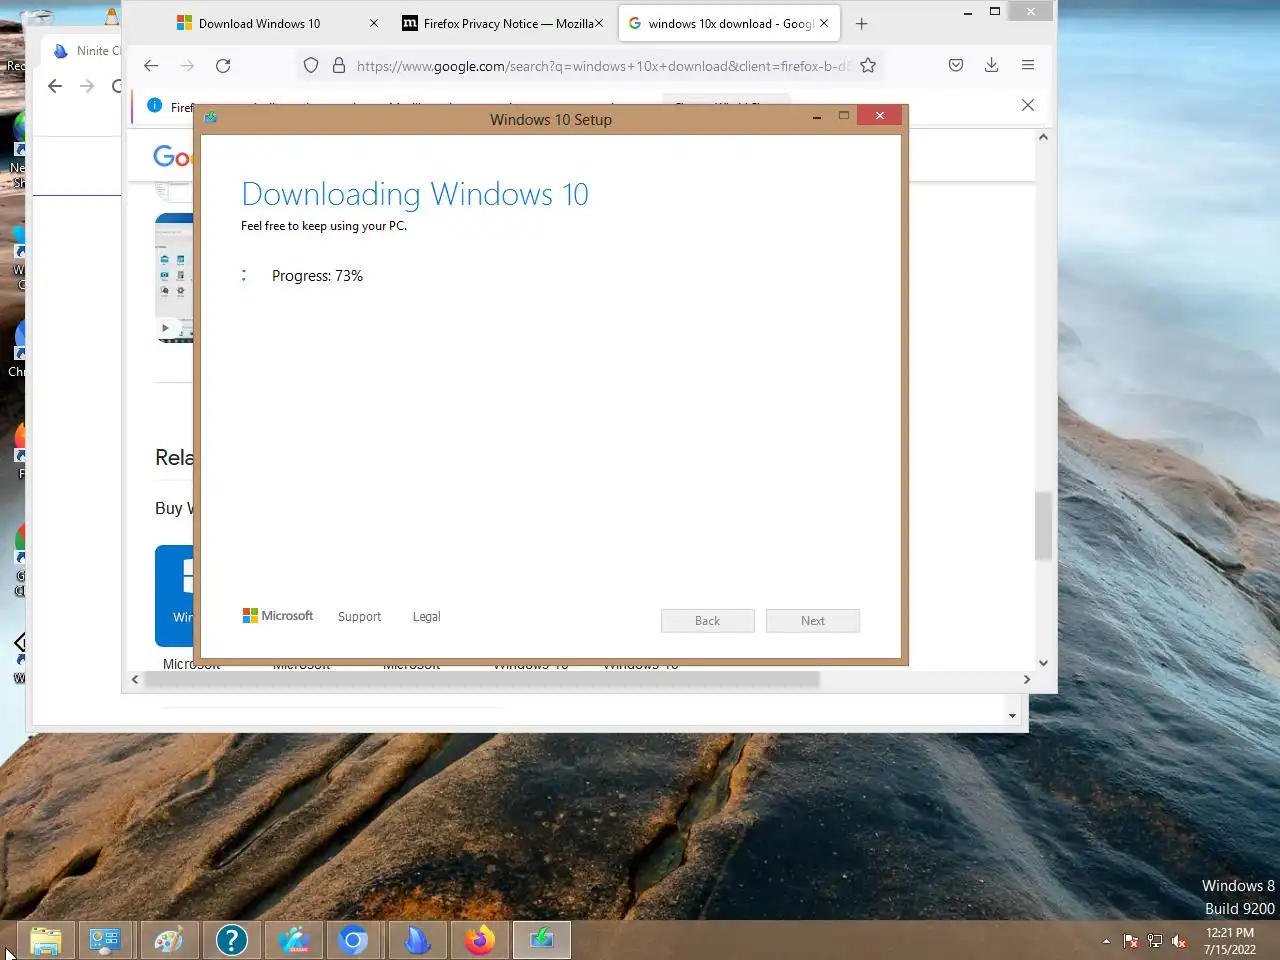
Task: Close the Firefox Privacy Notice tab
Action: coord(599,23)
